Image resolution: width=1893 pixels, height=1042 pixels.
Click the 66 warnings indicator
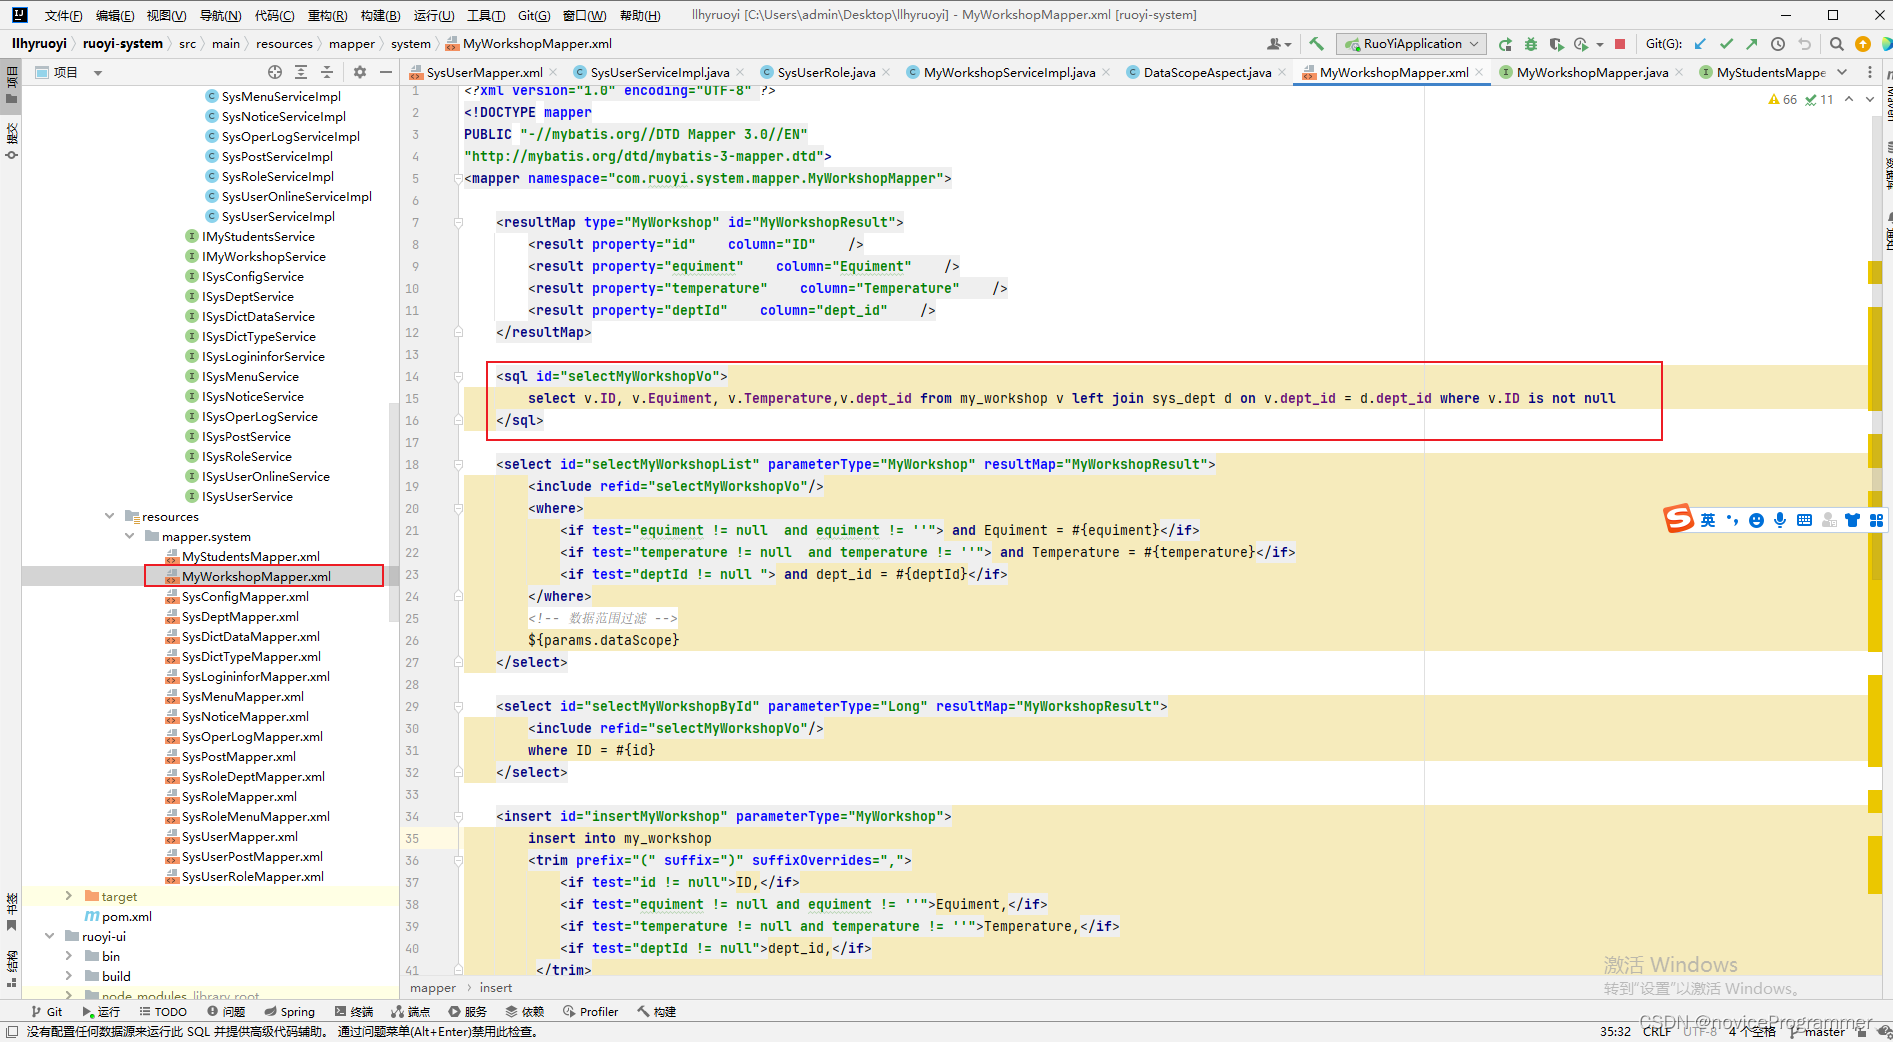tap(1782, 99)
